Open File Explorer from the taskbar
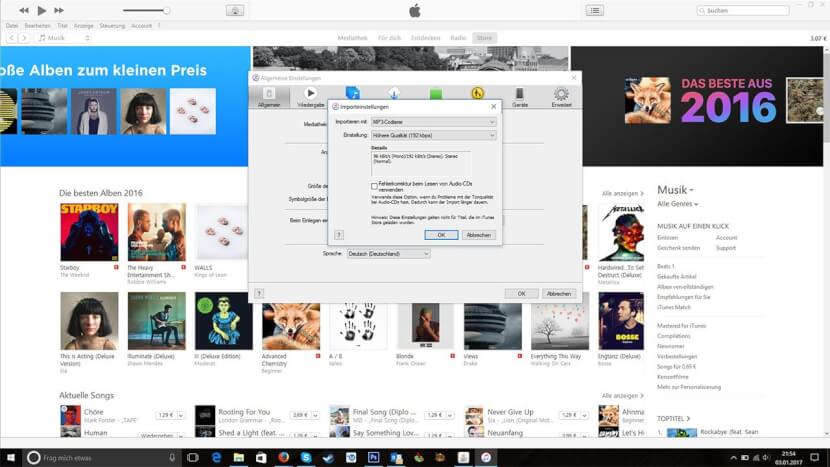830x467 pixels. click(239, 457)
